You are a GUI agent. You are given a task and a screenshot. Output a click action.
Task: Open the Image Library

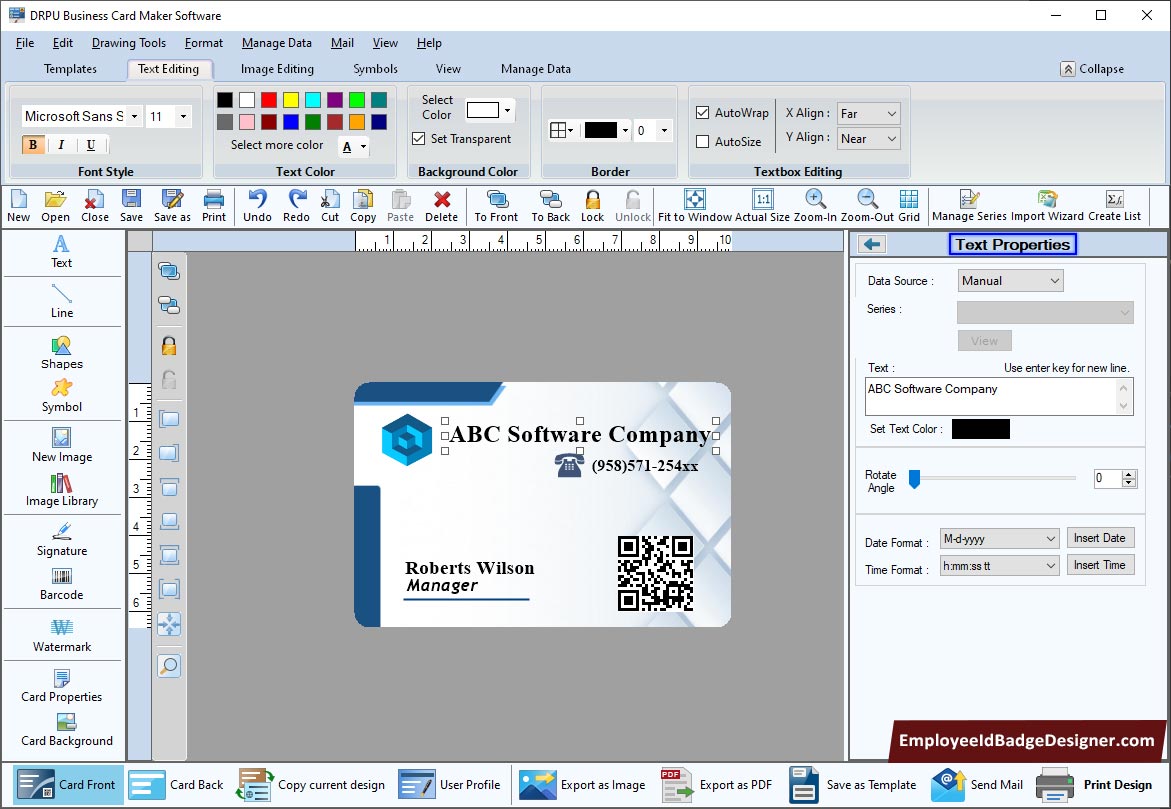(61, 490)
